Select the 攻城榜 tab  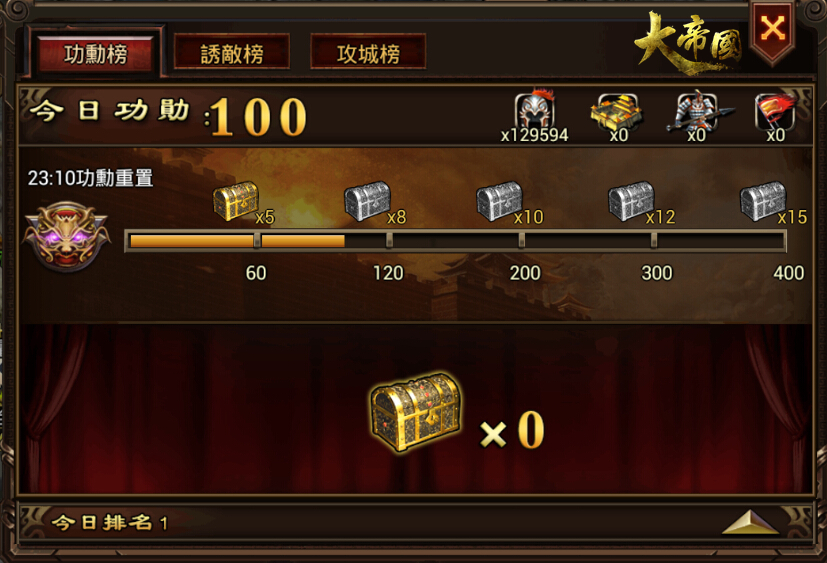click(368, 52)
